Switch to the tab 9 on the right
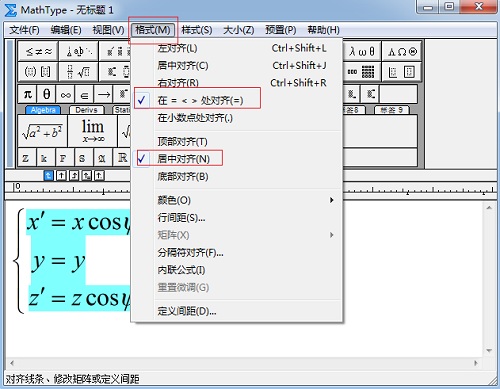Viewport: 500px width, 389px height. pos(391,110)
